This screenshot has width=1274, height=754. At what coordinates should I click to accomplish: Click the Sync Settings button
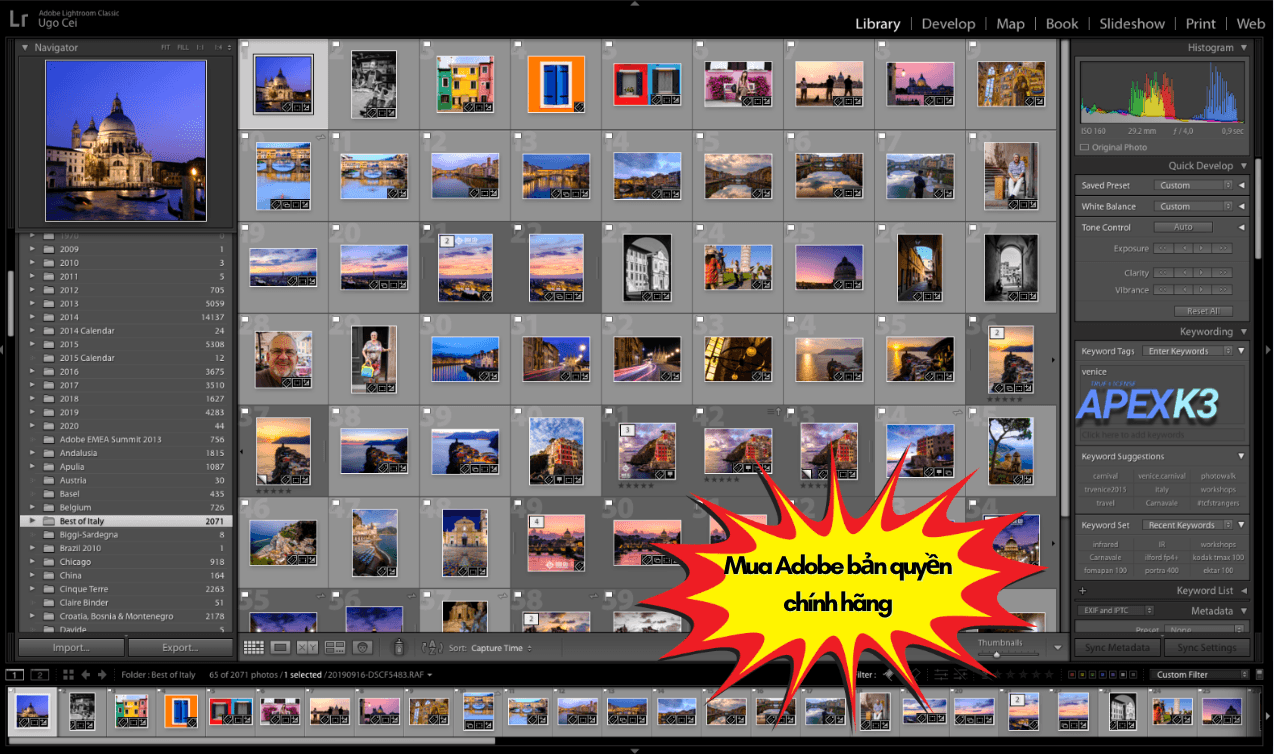pos(1207,648)
